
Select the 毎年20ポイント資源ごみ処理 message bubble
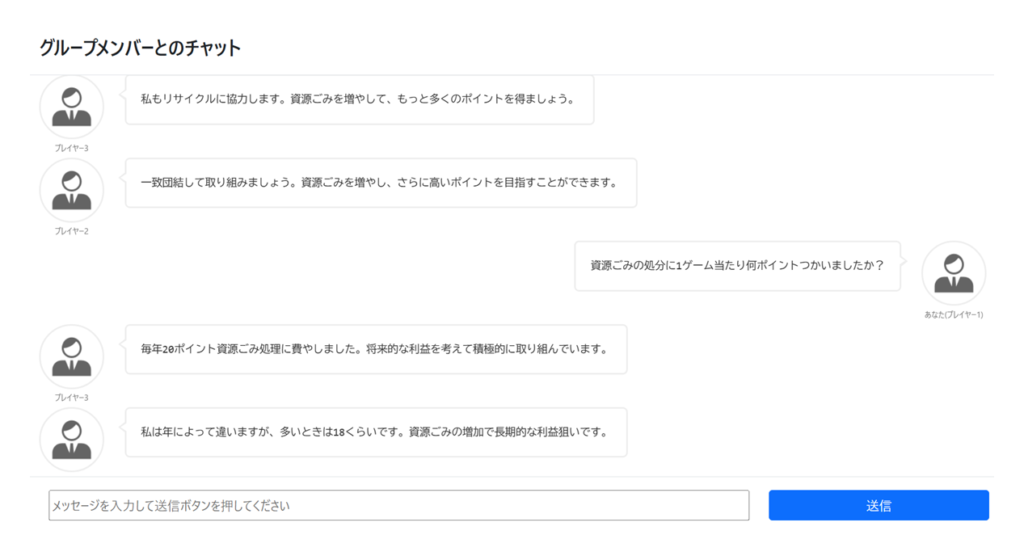[375, 349]
